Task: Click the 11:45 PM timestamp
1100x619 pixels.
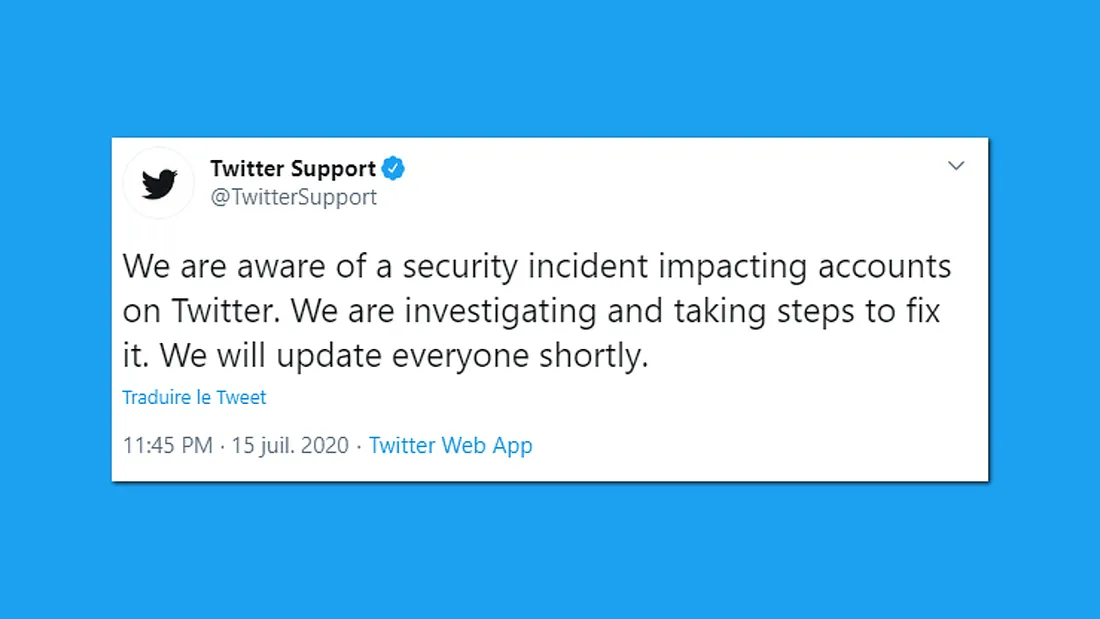Action: (x=167, y=445)
